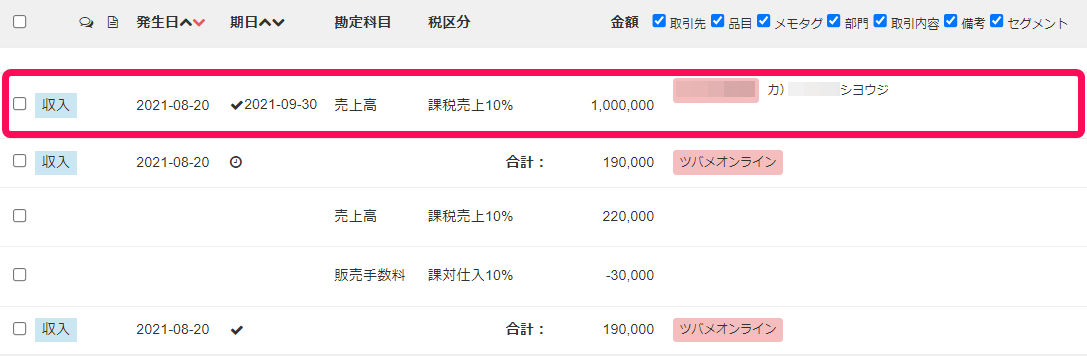
Task: Toggle the select-all checkbox in header
Action: [x=20, y=21]
